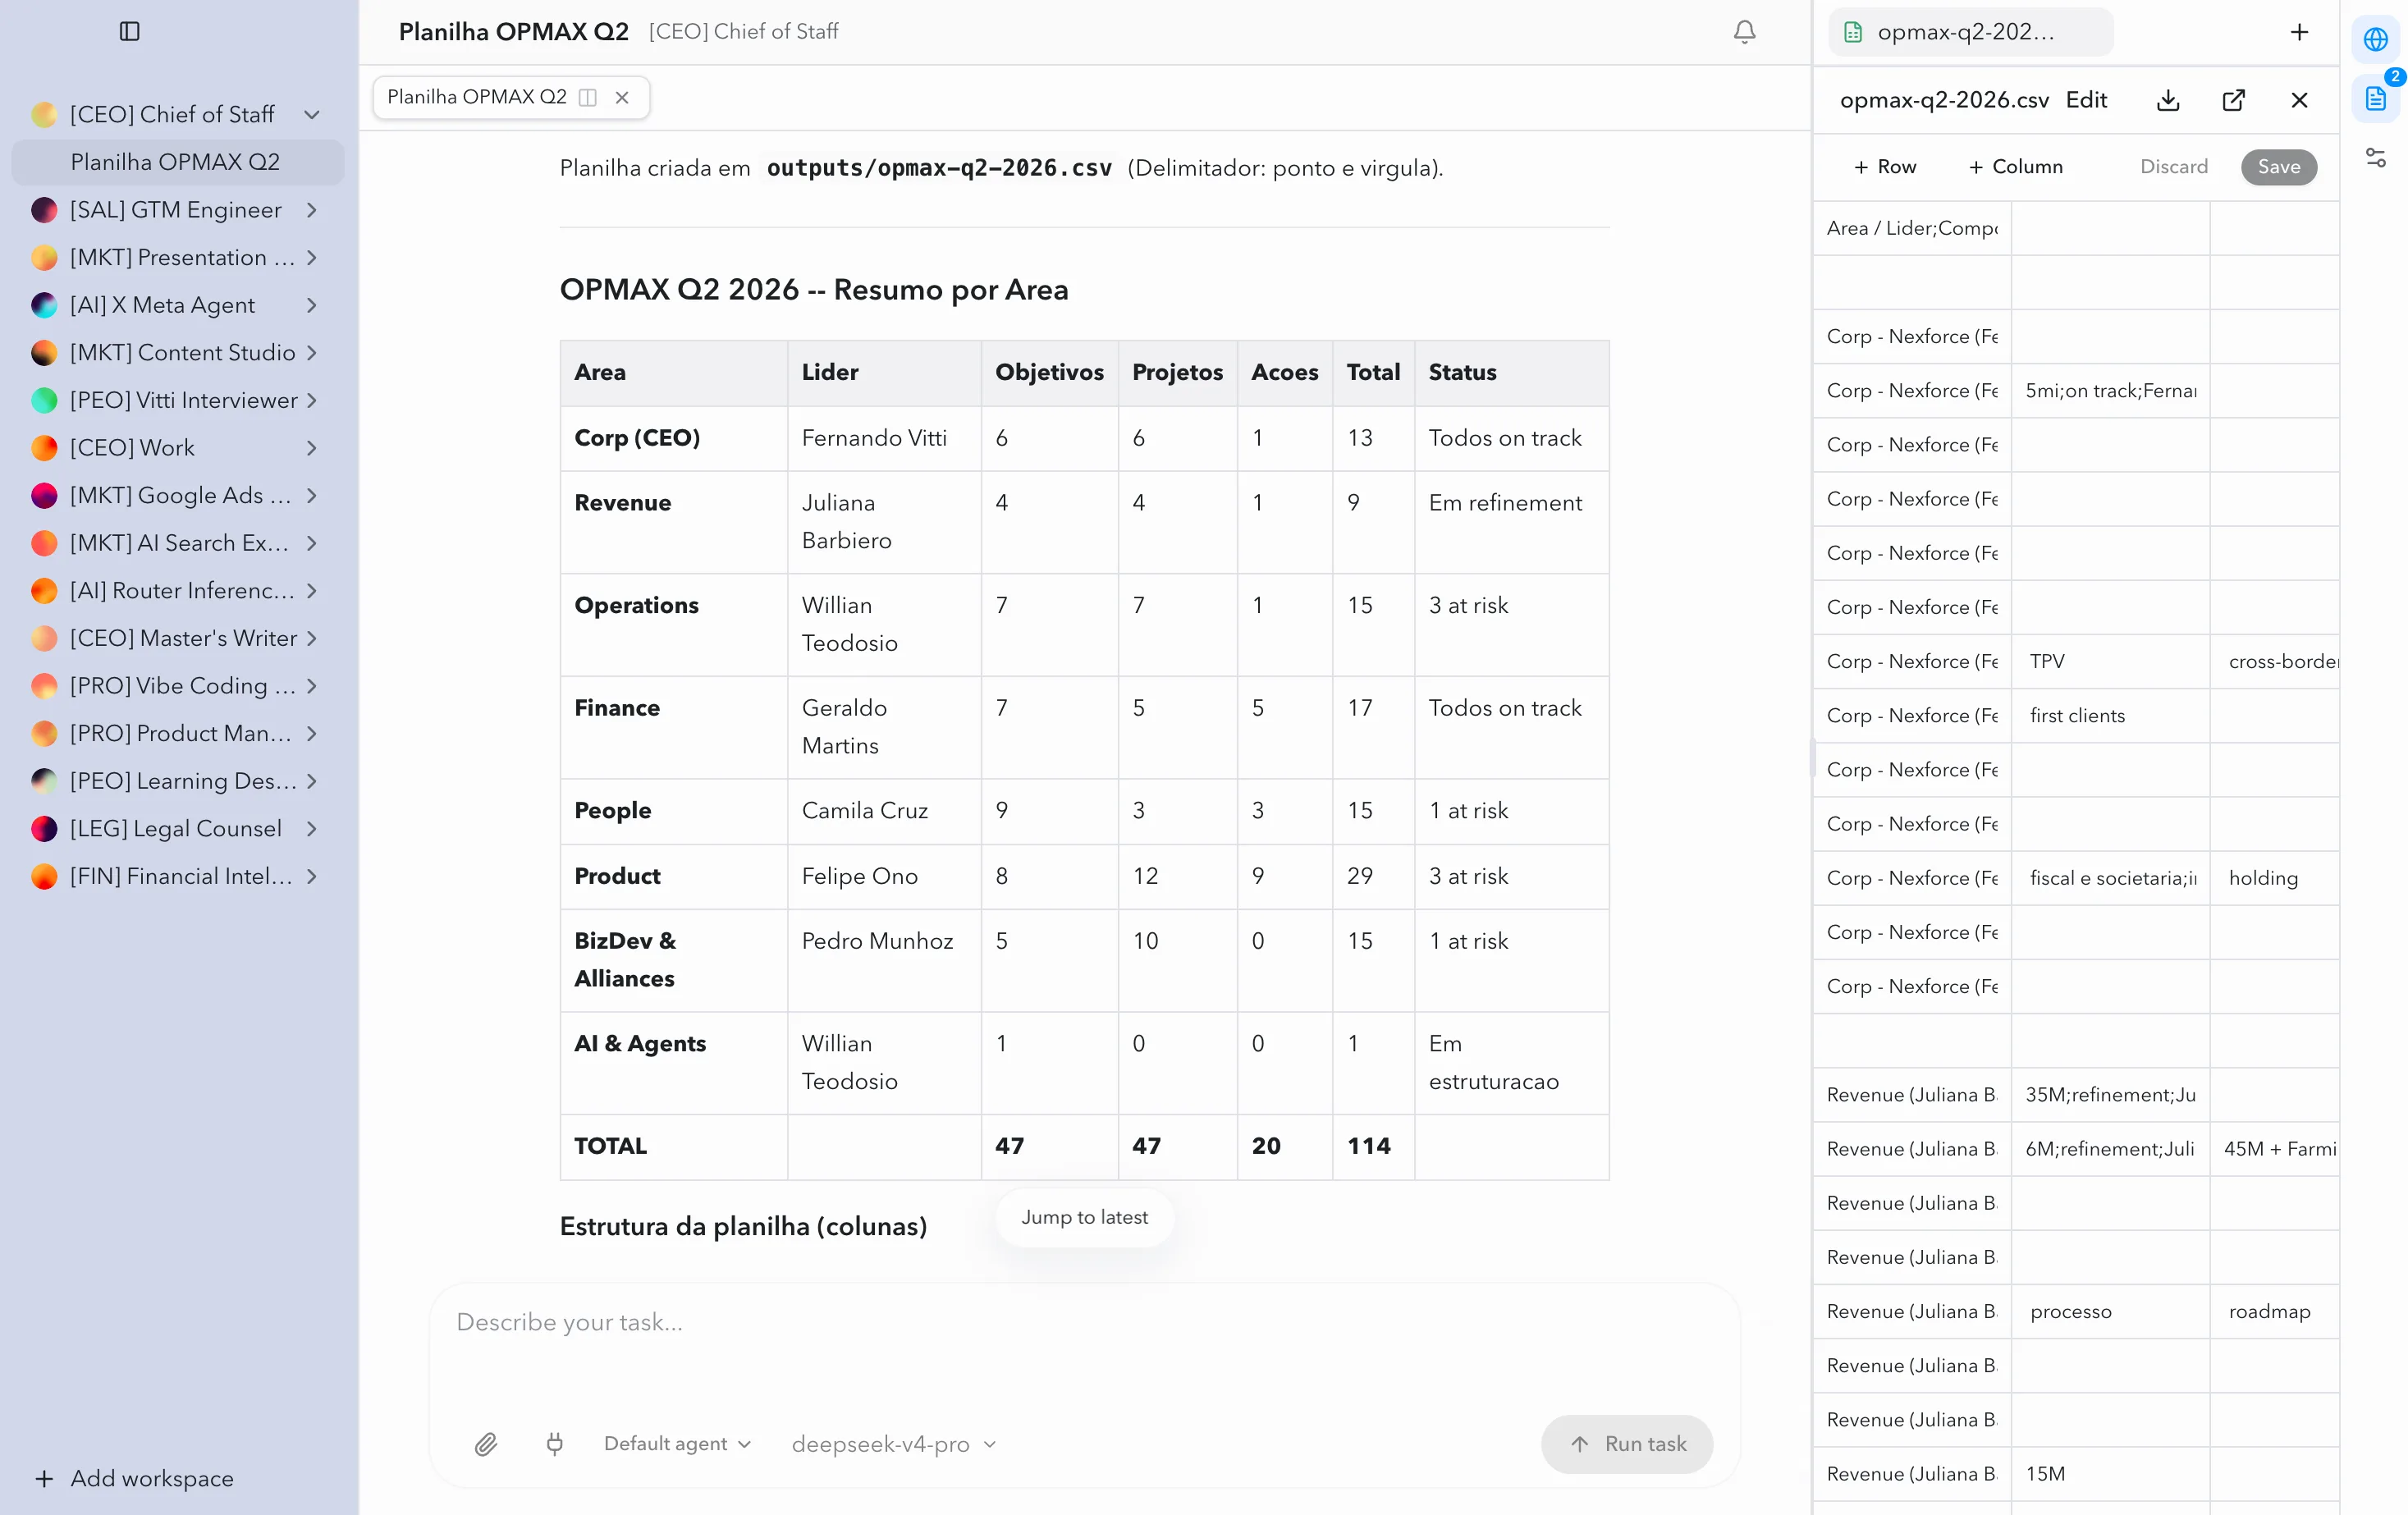2408x1515 pixels.
Task: Download the opmax-q2-2026.csv file
Action: 2168,100
